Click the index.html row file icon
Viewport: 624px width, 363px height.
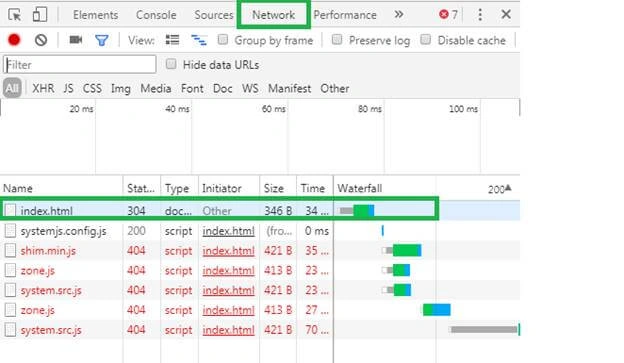pos(10,210)
